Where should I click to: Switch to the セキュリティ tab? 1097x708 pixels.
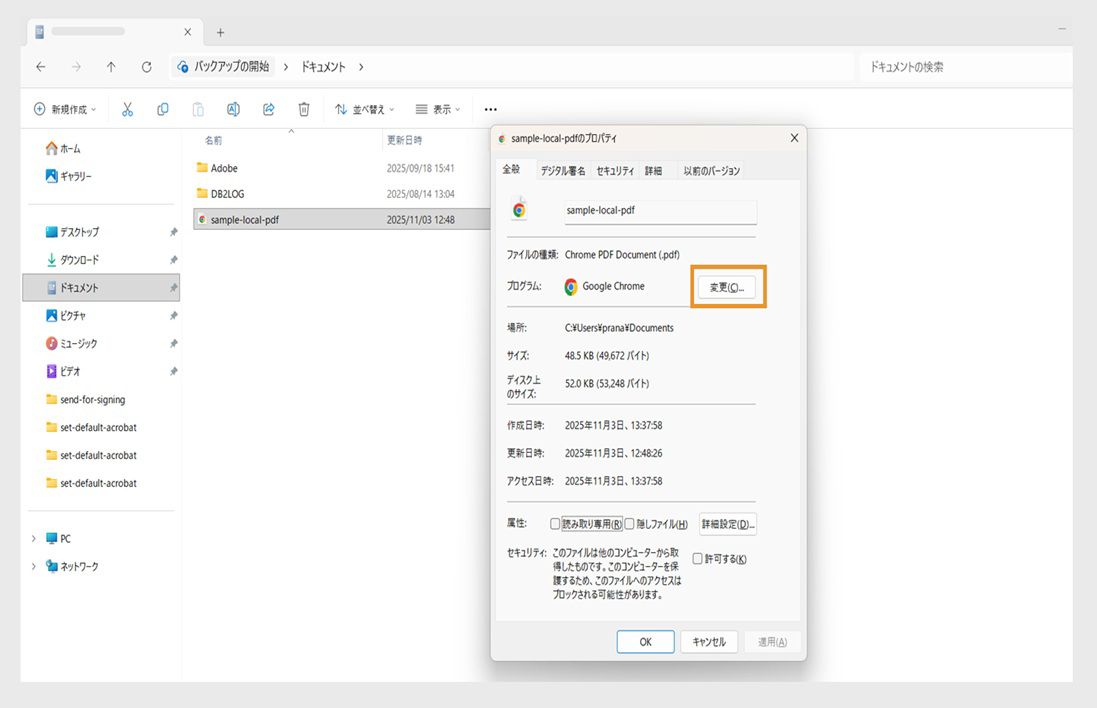(x=614, y=170)
